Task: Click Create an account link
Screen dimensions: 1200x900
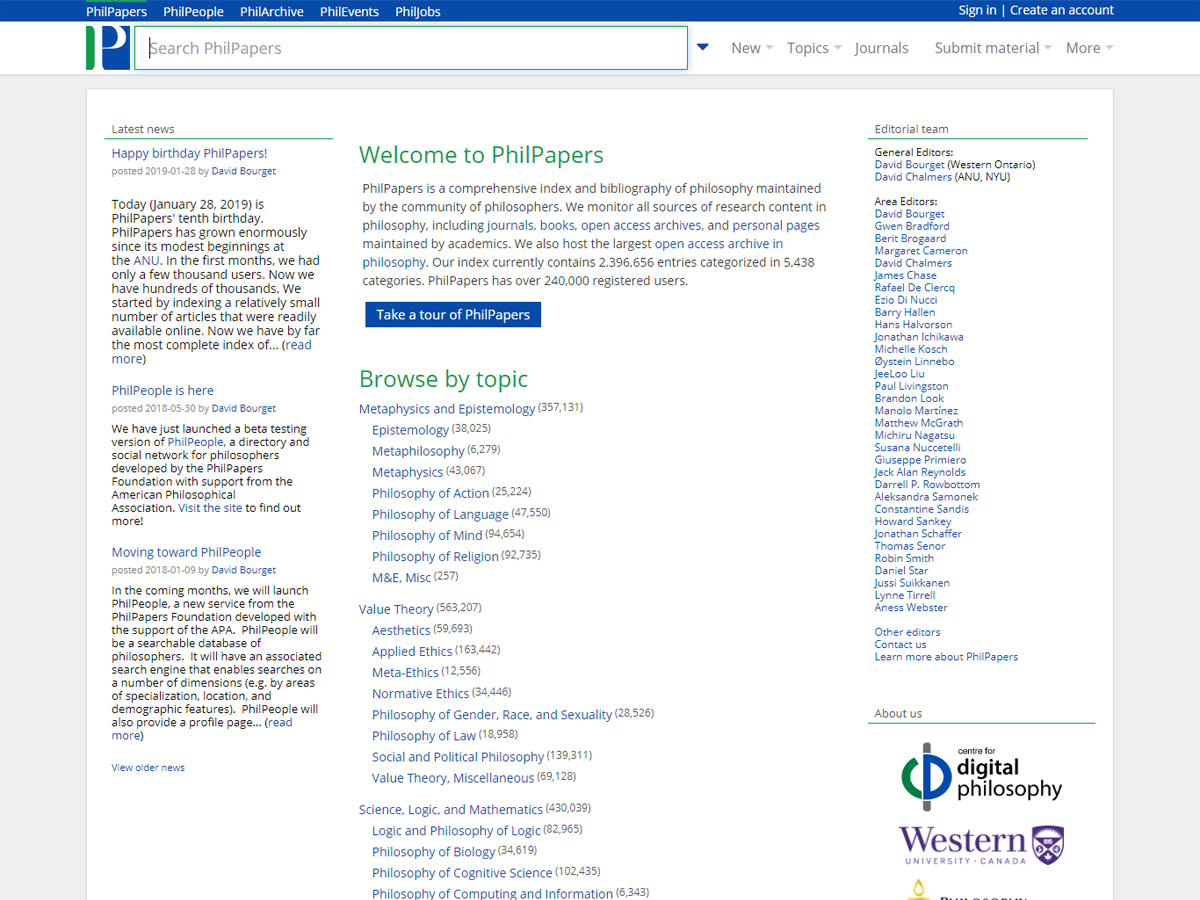Action: (x=1061, y=10)
